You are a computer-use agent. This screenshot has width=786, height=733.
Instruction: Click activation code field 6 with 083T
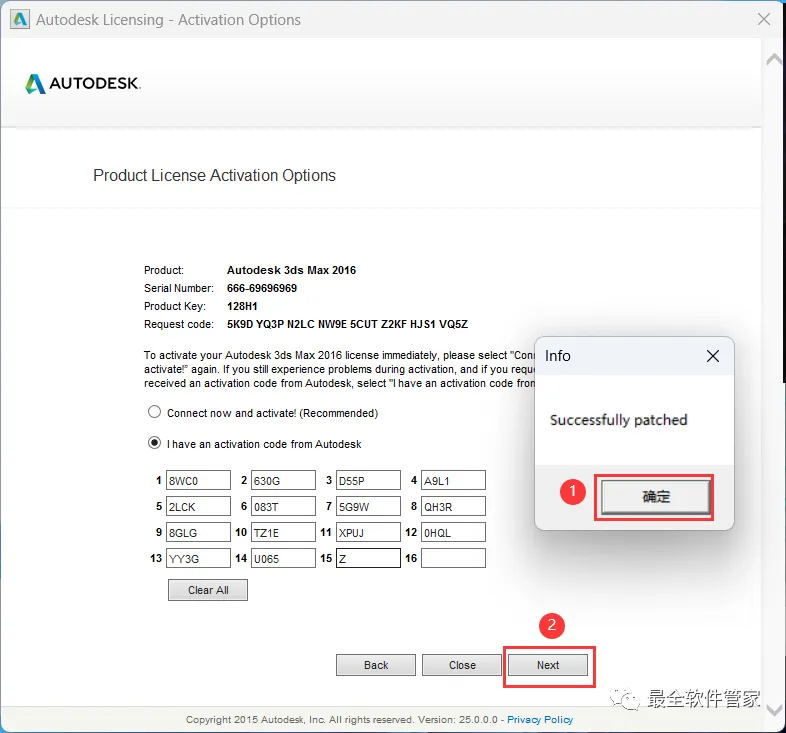point(283,506)
